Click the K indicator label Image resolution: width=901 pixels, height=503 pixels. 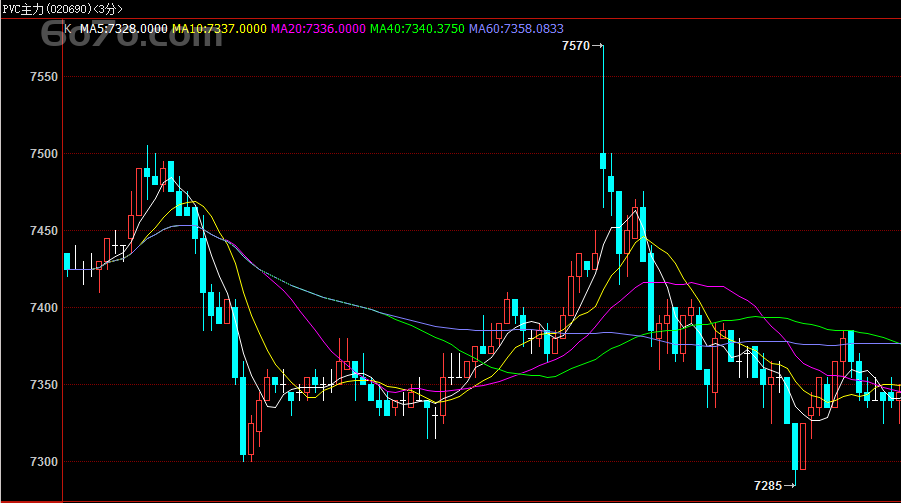point(68,29)
